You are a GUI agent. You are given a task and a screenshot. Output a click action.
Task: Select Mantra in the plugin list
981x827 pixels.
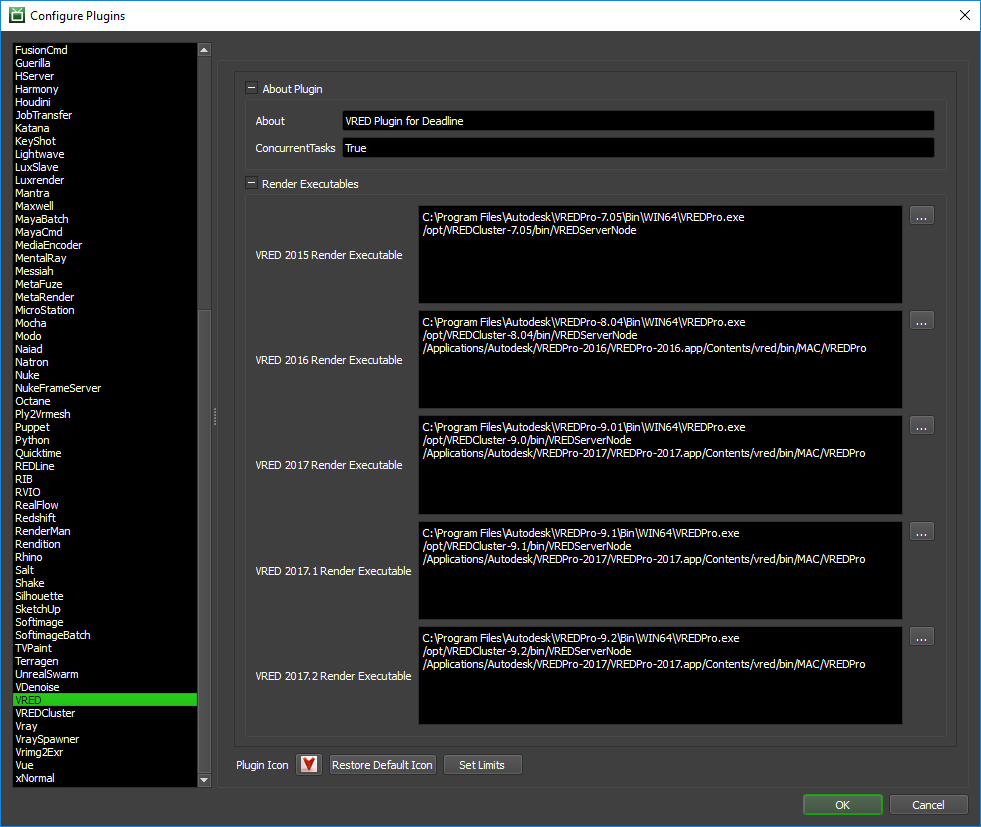(x=105, y=193)
